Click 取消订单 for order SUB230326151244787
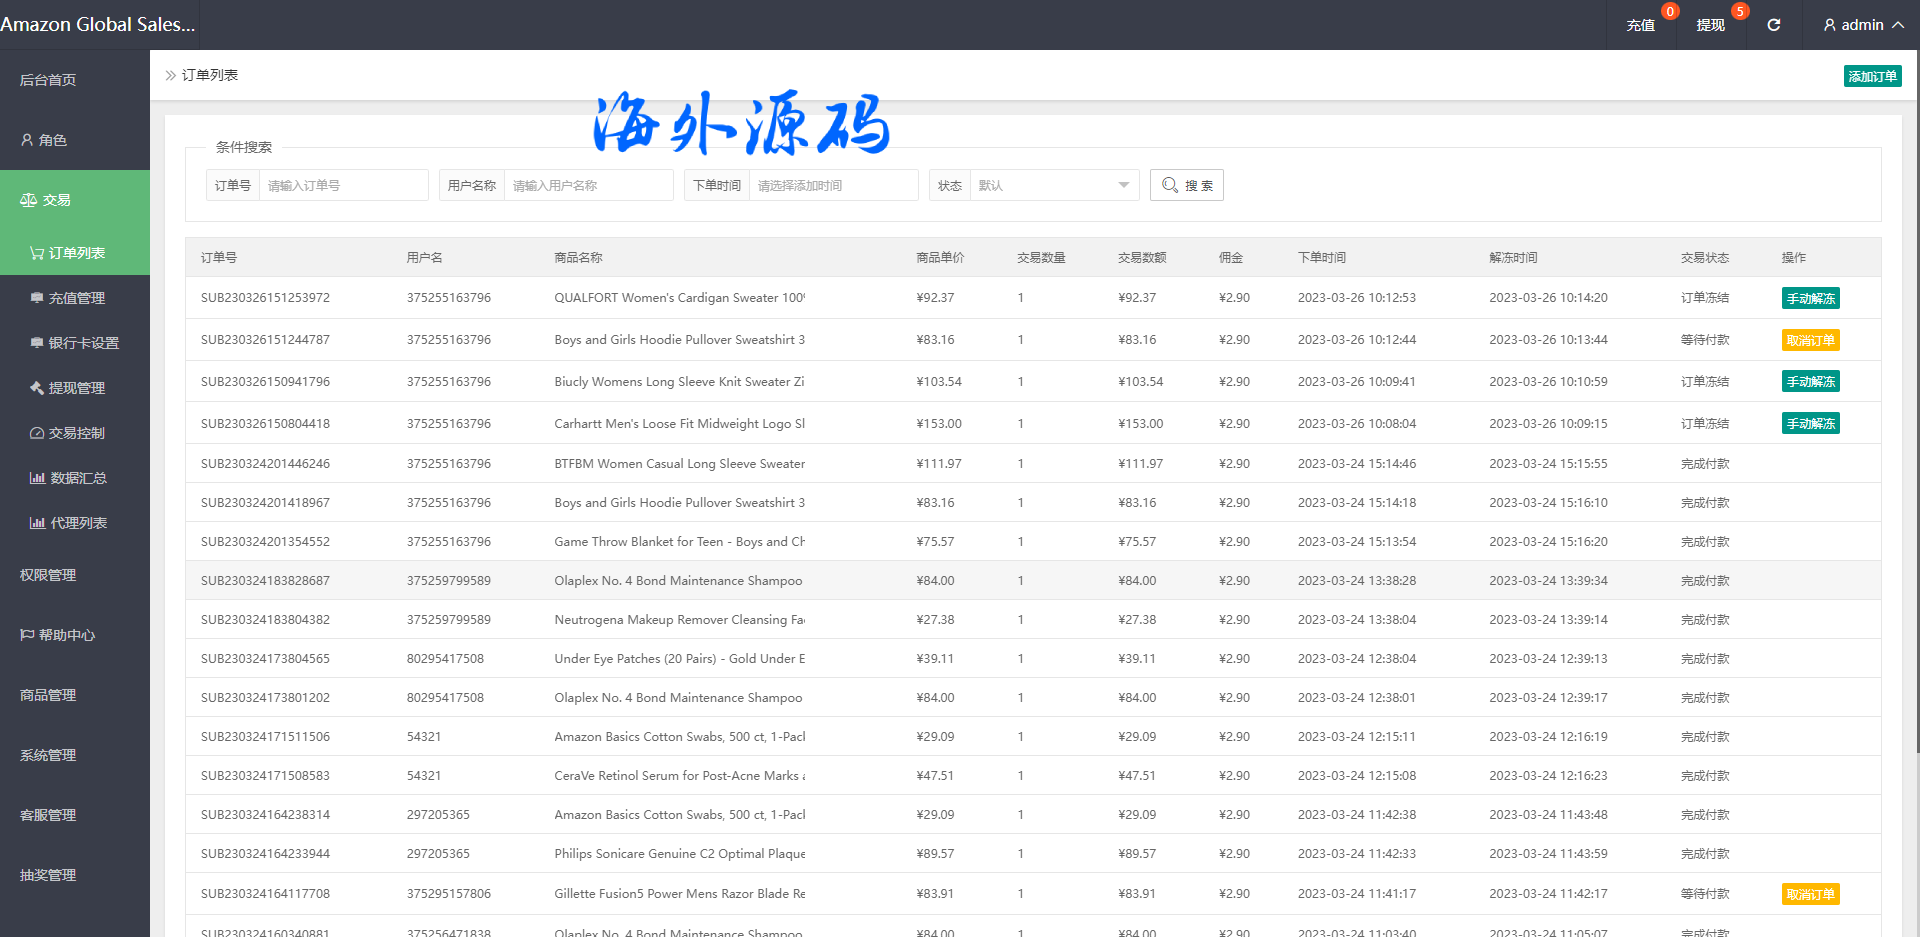Viewport: 1920px width, 937px height. point(1810,340)
